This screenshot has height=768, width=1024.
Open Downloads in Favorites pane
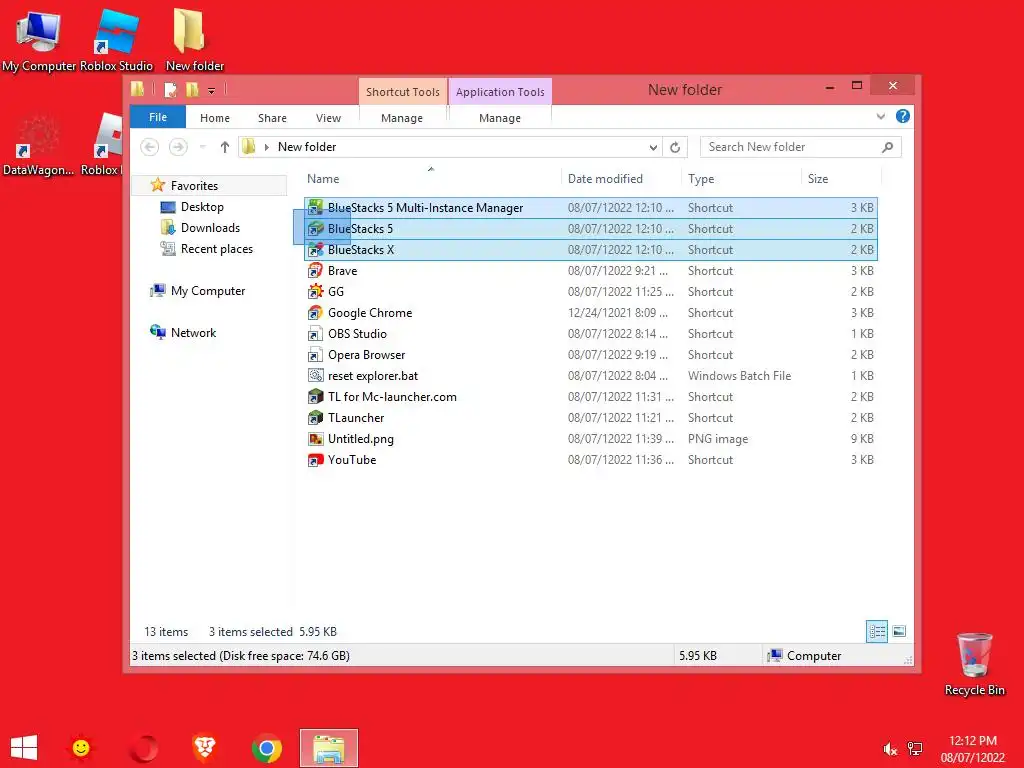[210, 227]
